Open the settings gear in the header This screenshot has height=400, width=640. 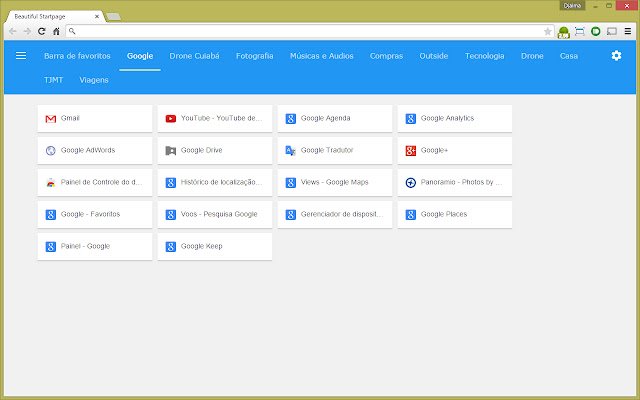(x=616, y=56)
